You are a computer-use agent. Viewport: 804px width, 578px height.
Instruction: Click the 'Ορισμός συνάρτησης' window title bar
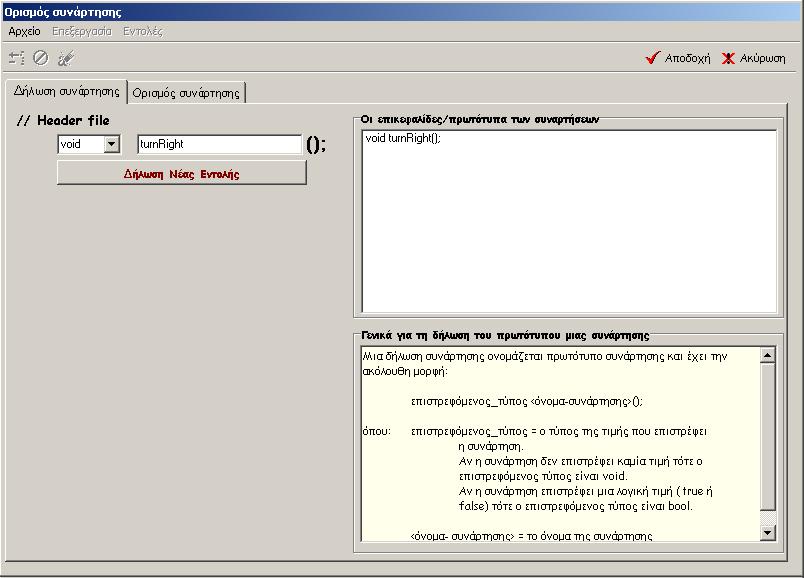(402, 11)
